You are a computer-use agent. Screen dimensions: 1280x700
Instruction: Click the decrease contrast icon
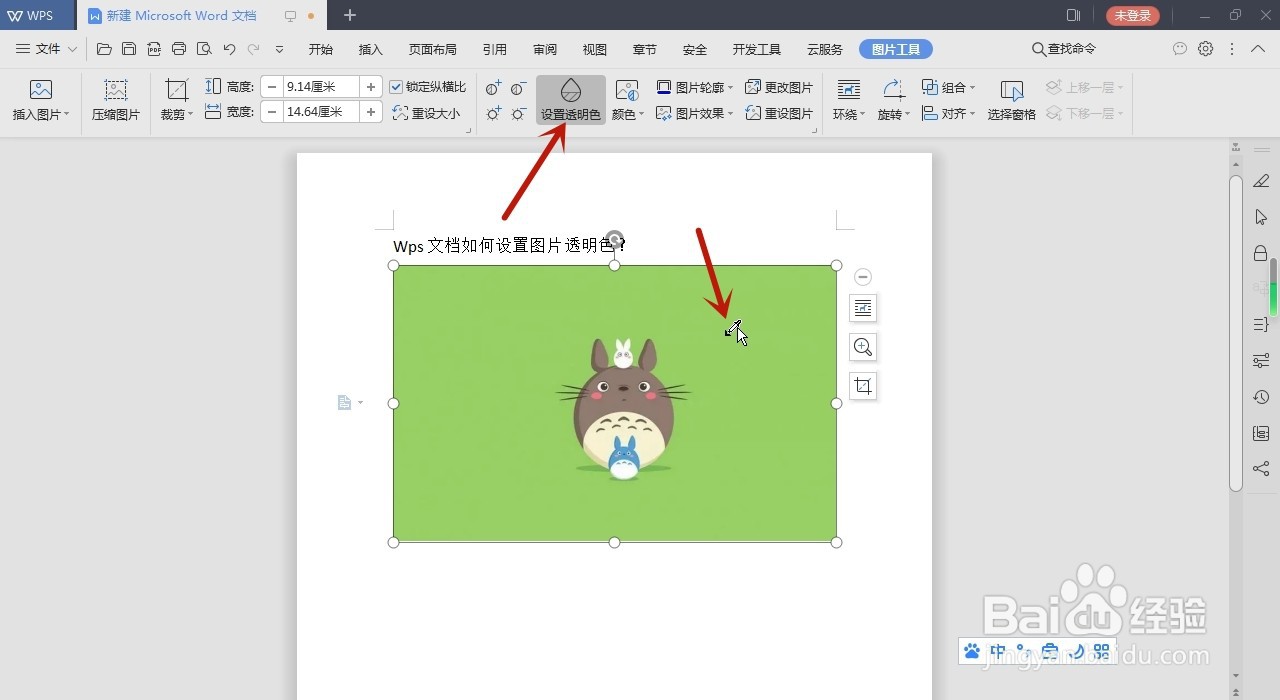pyautogui.click(x=519, y=88)
